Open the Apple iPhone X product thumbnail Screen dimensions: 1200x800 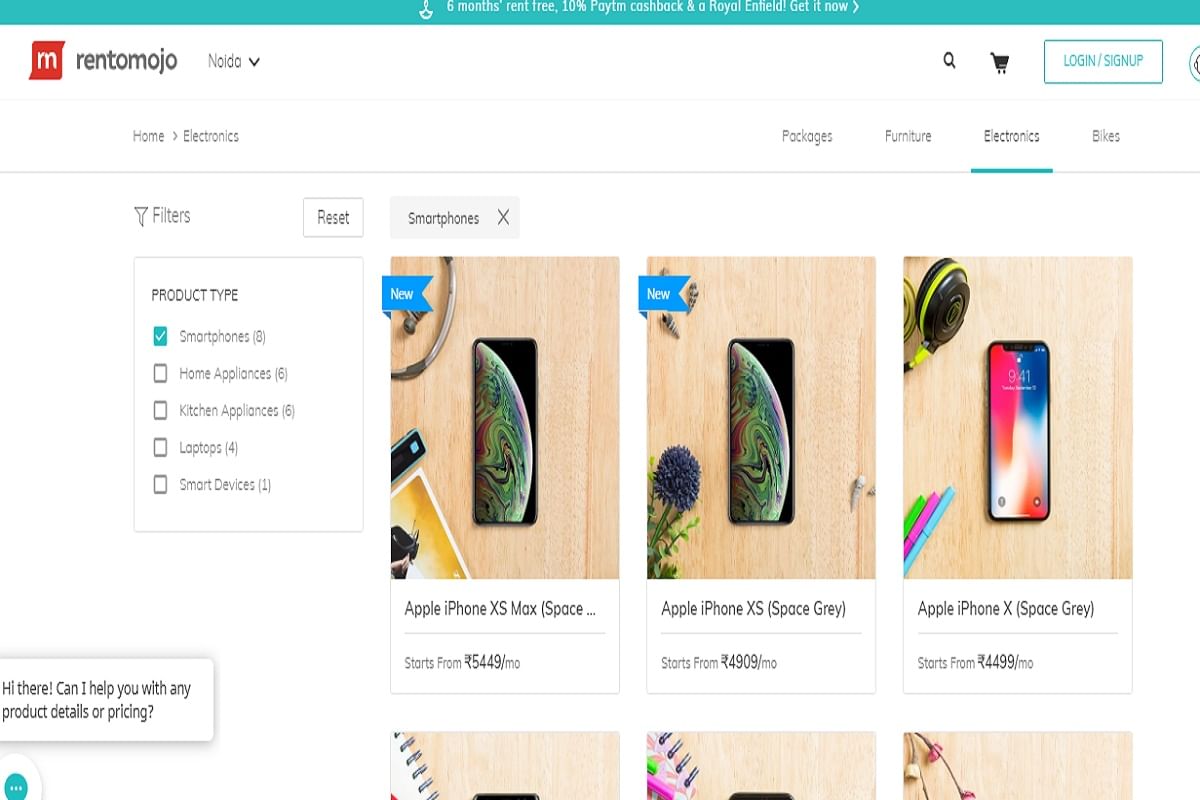[1017, 417]
